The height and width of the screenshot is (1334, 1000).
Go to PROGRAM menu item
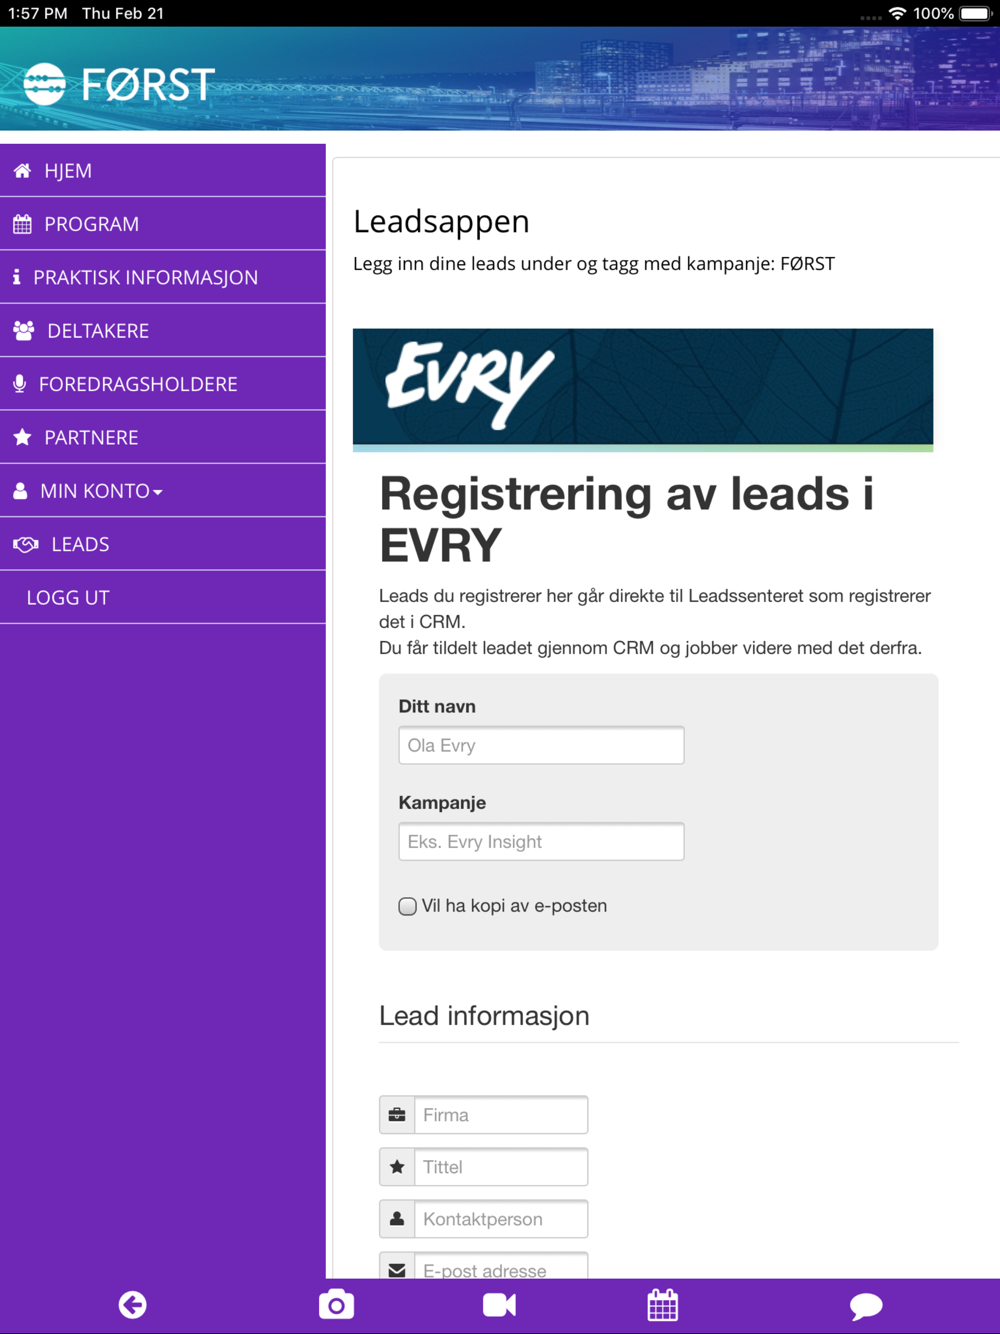(x=163, y=224)
